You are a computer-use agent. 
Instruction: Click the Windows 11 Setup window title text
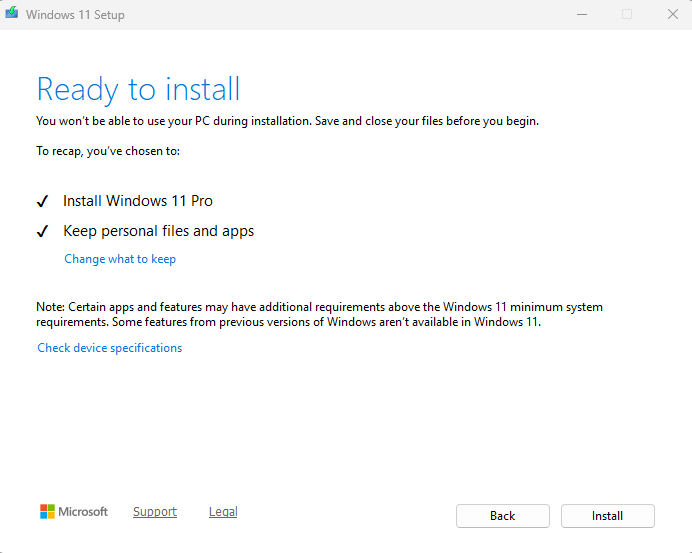tap(75, 15)
